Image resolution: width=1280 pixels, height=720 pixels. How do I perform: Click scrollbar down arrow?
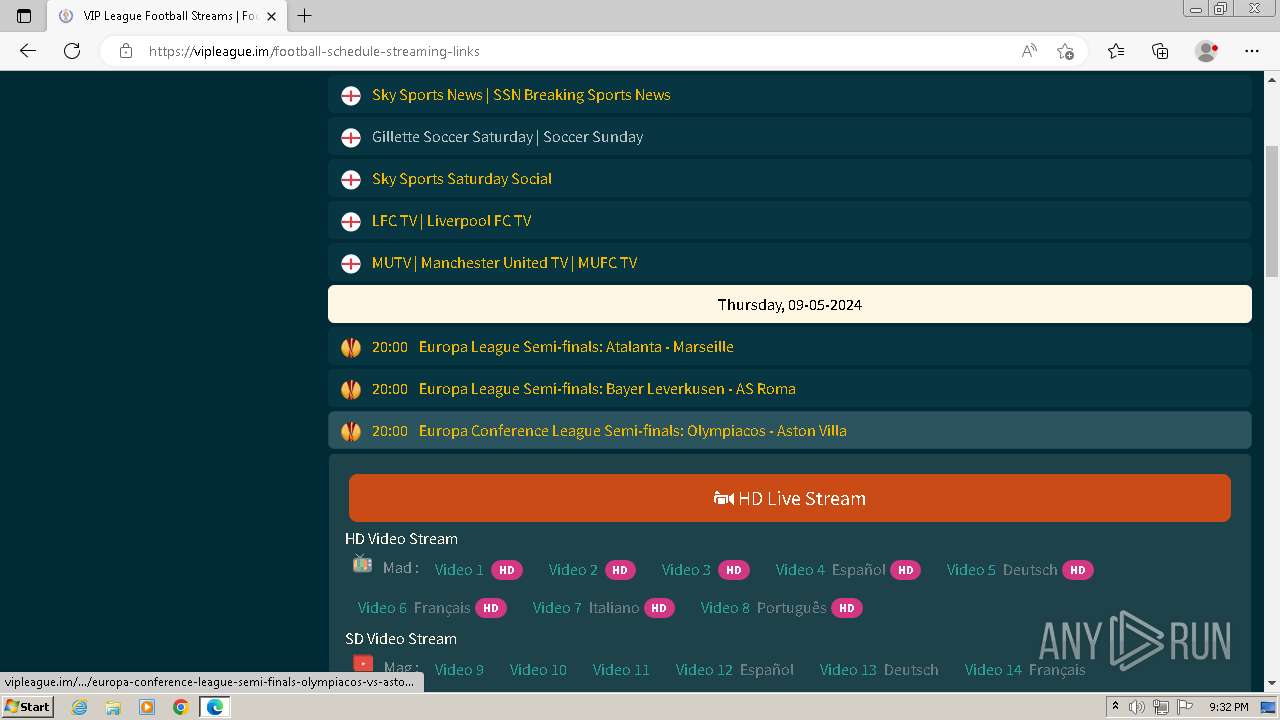1272,683
